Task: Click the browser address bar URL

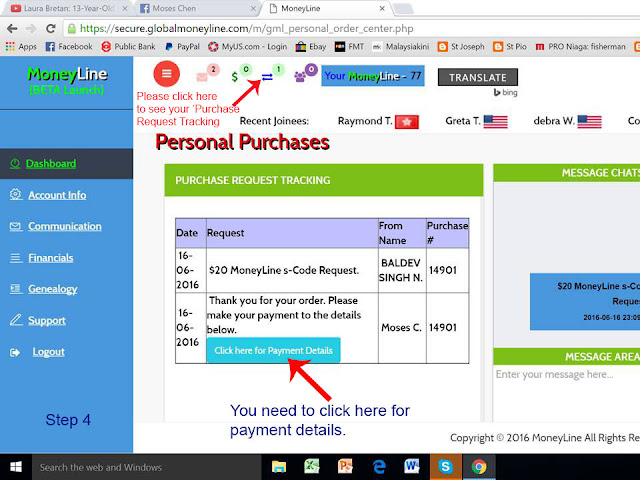Action: click(x=247, y=29)
